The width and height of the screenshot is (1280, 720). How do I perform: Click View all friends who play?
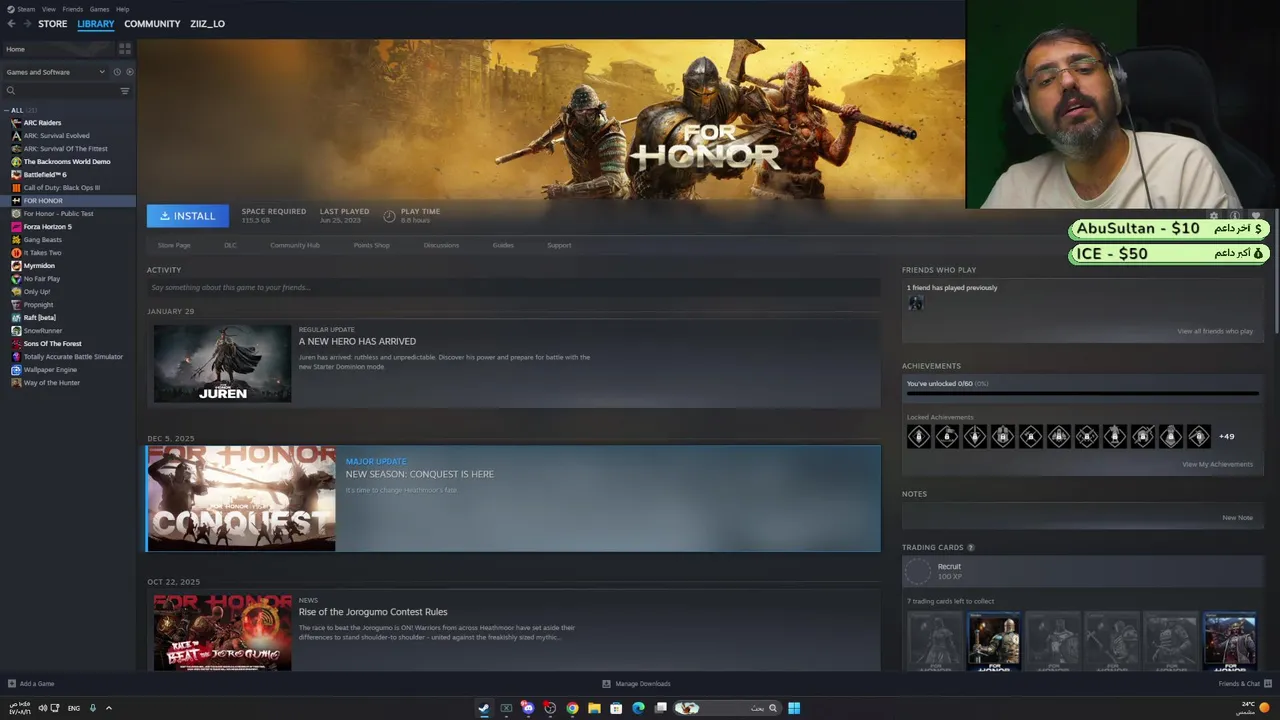coord(1215,331)
